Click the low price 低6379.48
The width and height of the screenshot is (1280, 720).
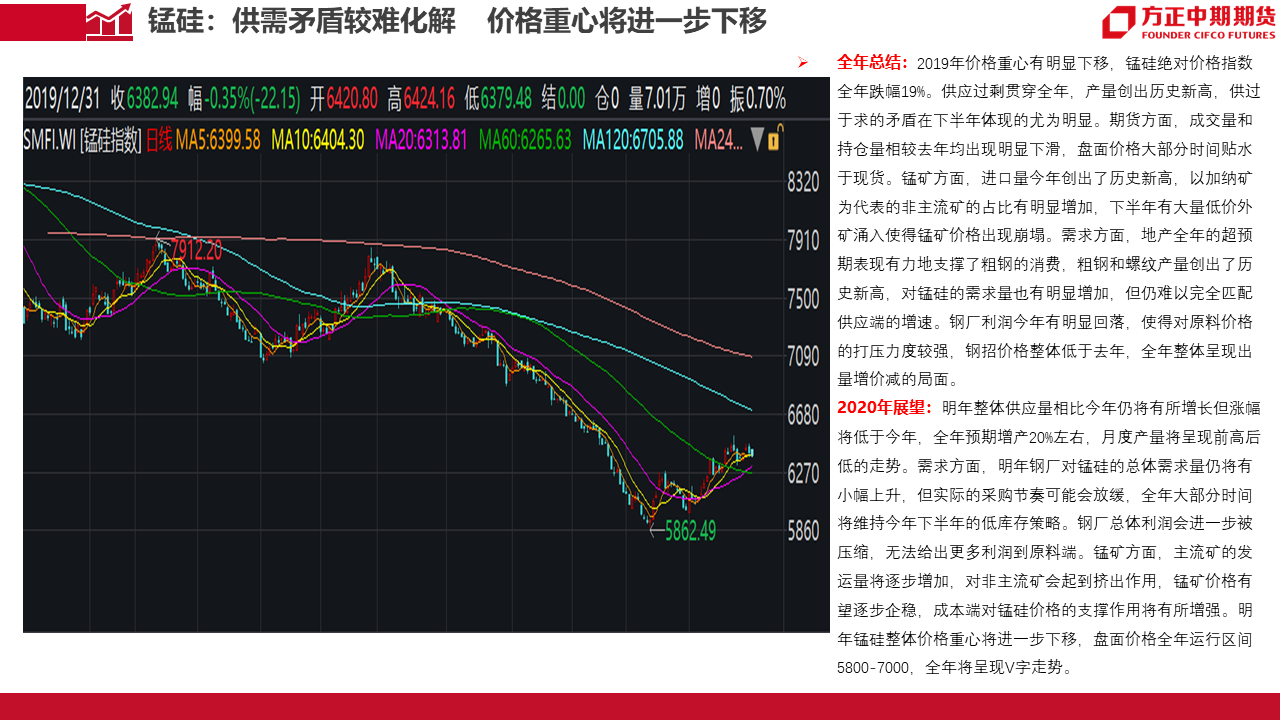click(498, 99)
